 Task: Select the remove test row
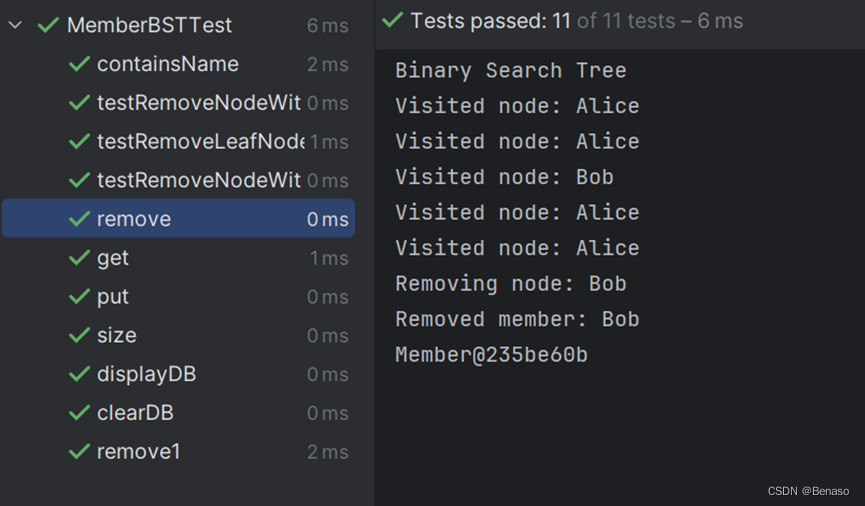tap(178, 219)
